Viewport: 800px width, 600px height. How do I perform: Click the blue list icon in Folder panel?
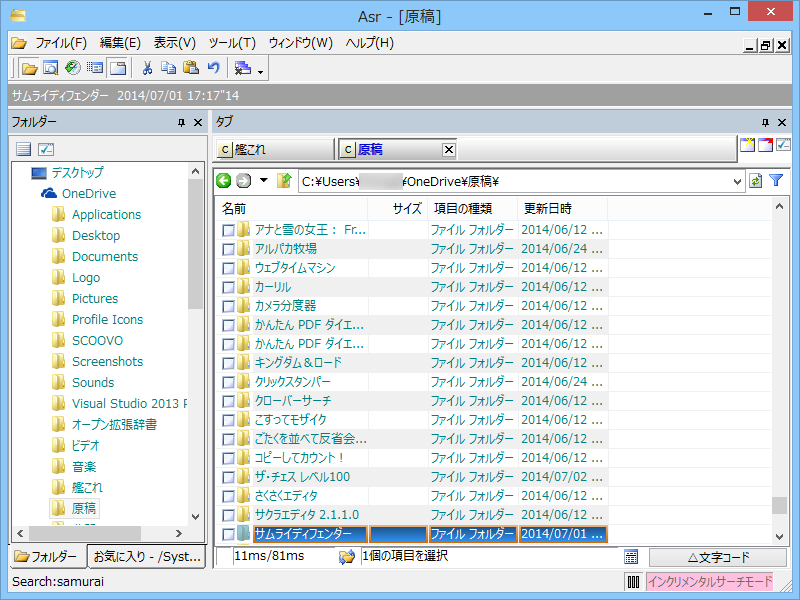coord(23,149)
